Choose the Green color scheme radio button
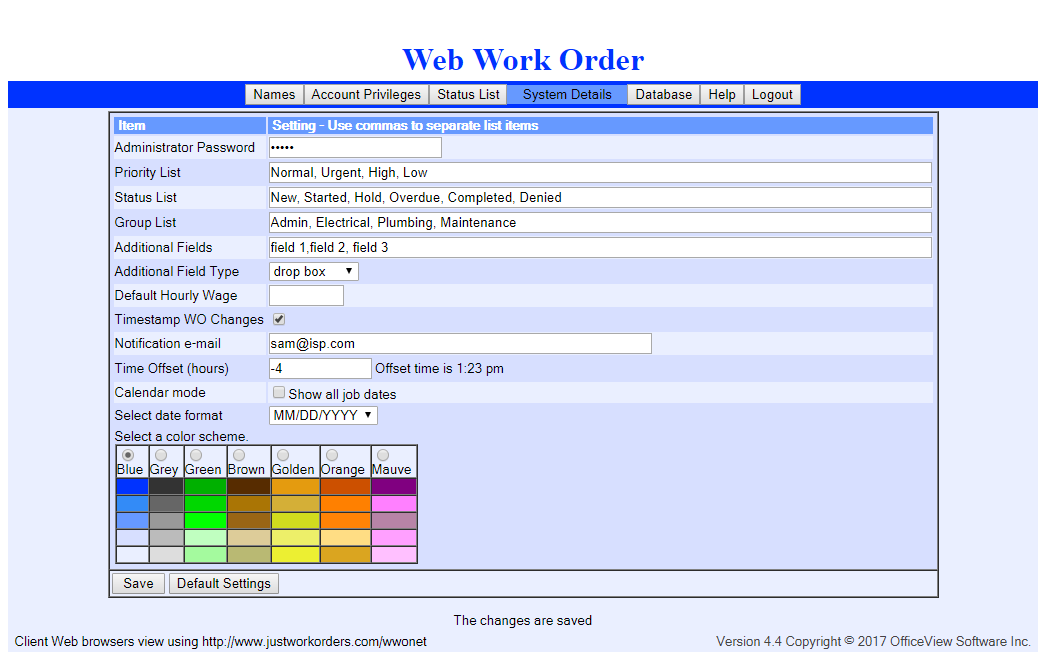Viewport: 1046px width, 660px height. [x=196, y=455]
